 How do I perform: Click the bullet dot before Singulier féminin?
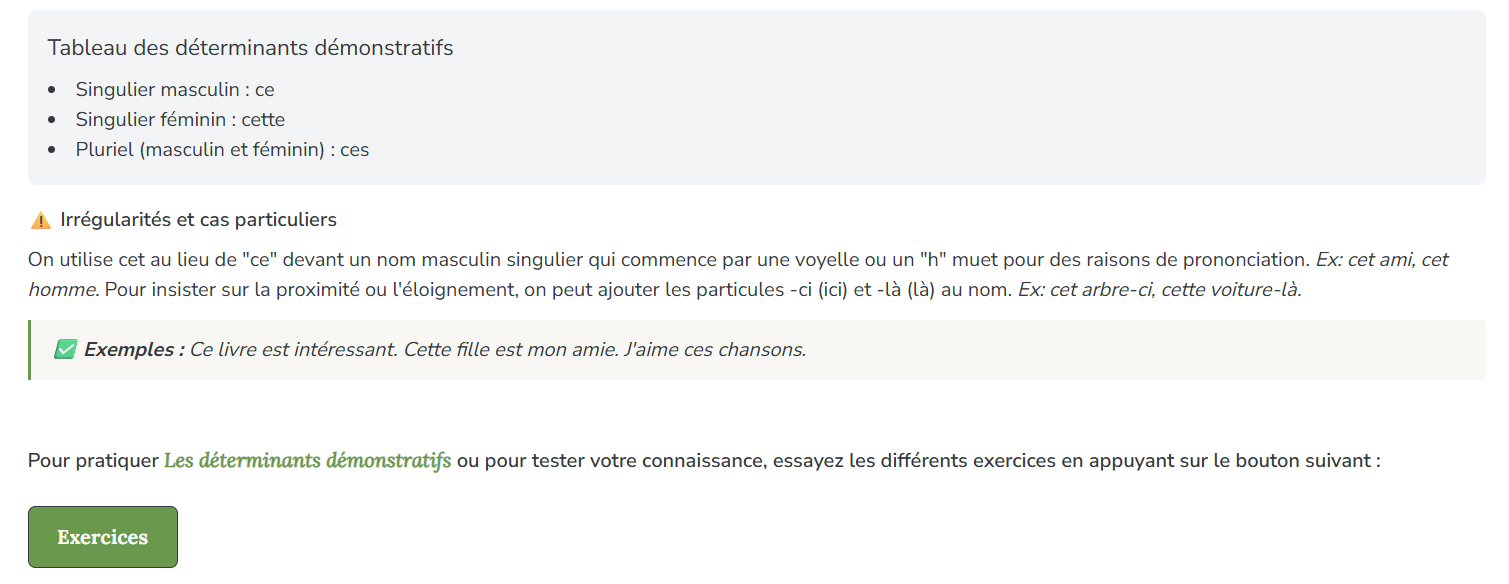(x=52, y=120)
